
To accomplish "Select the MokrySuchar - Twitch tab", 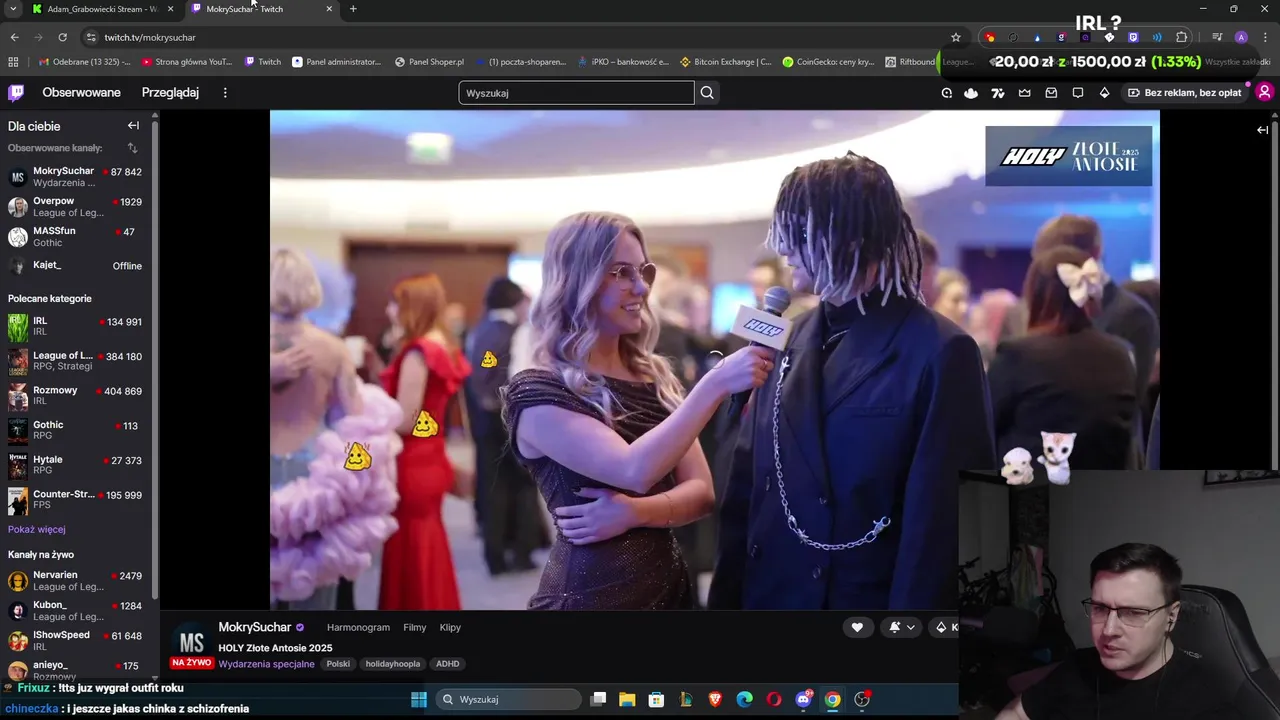I will click(263, 9).
